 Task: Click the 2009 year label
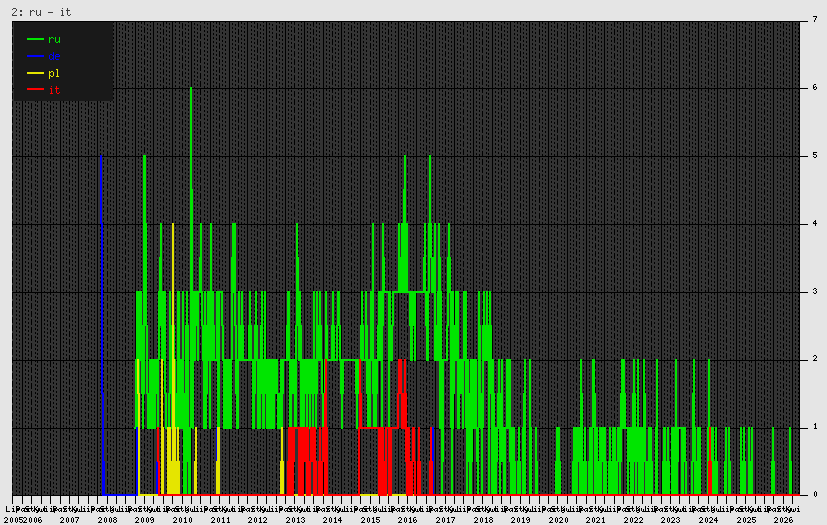click(x=145, y=520)
